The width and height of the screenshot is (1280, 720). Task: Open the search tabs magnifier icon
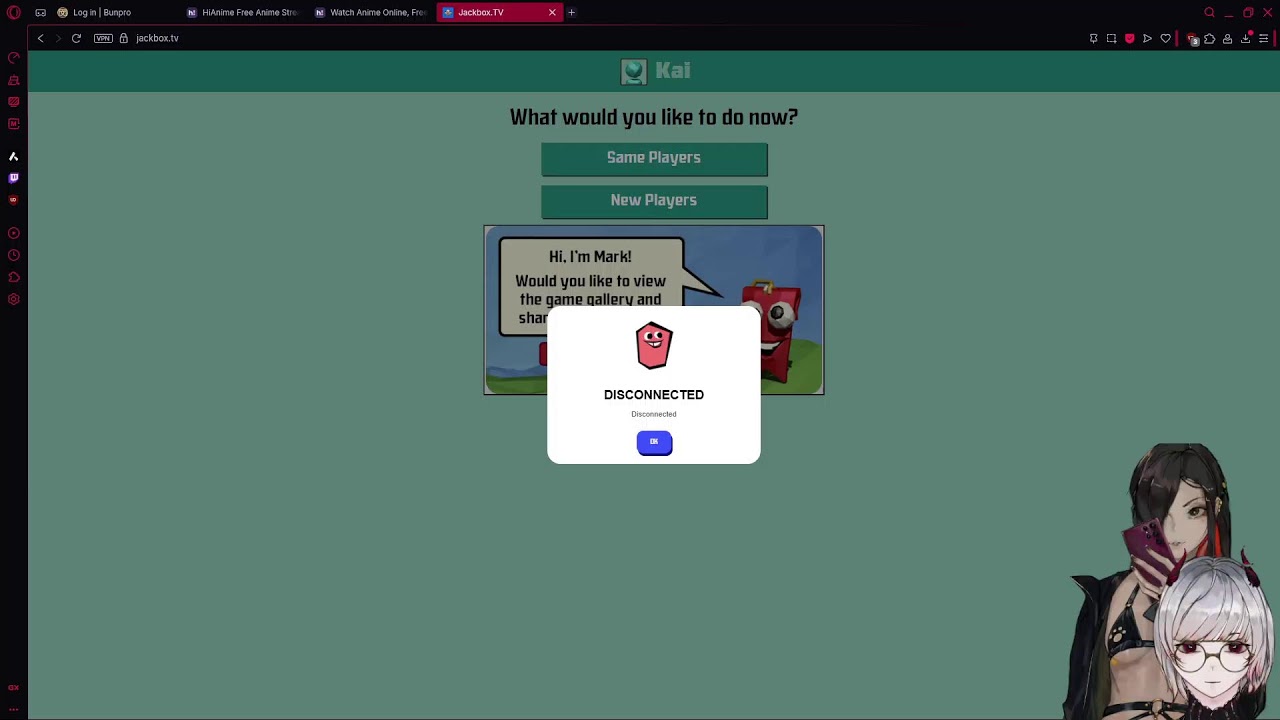tap(1209, 12)
